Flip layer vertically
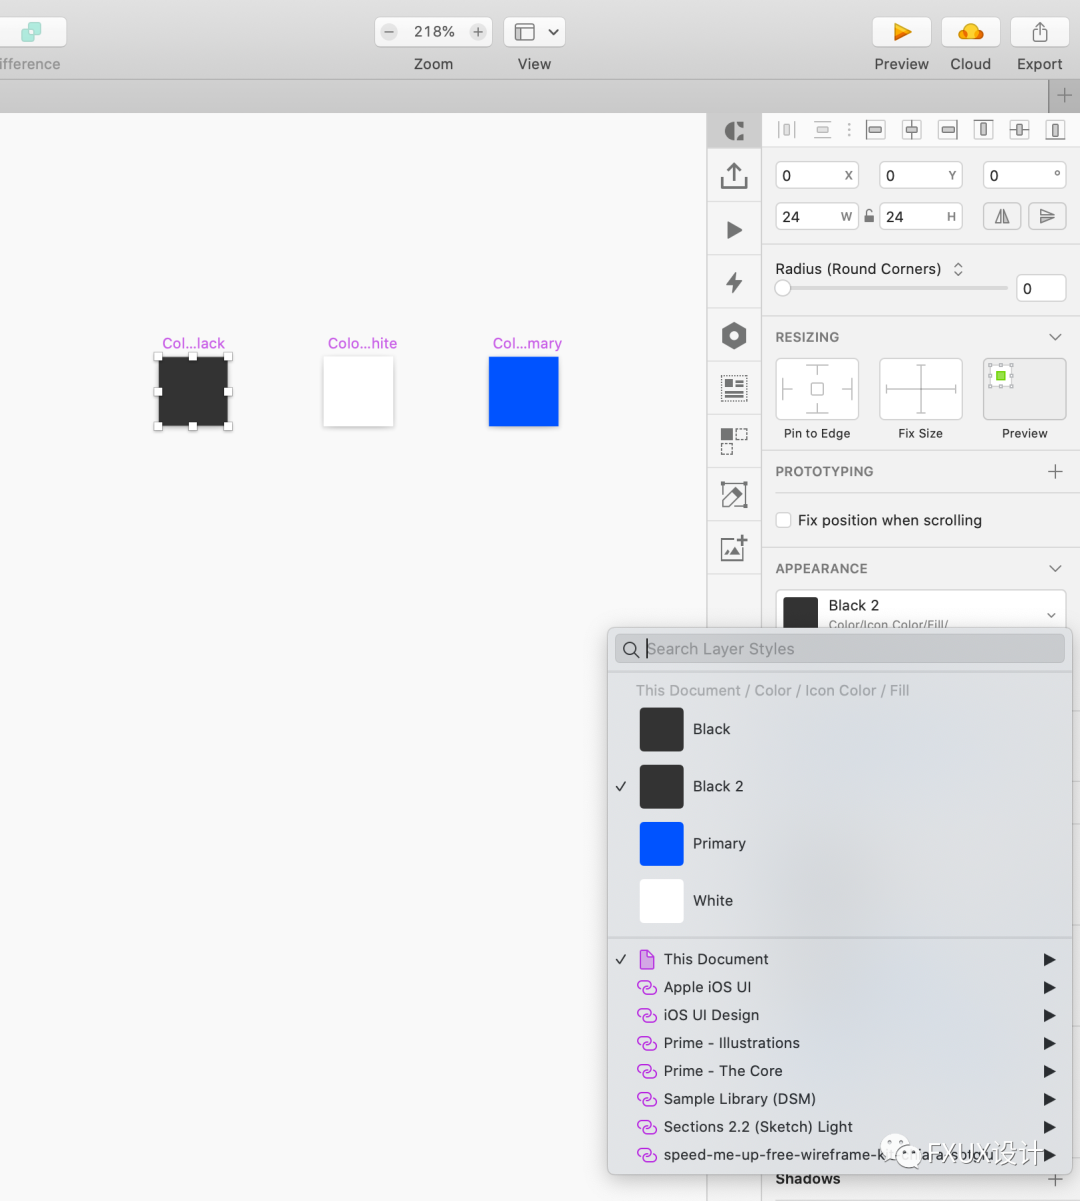 point(1047,216)
